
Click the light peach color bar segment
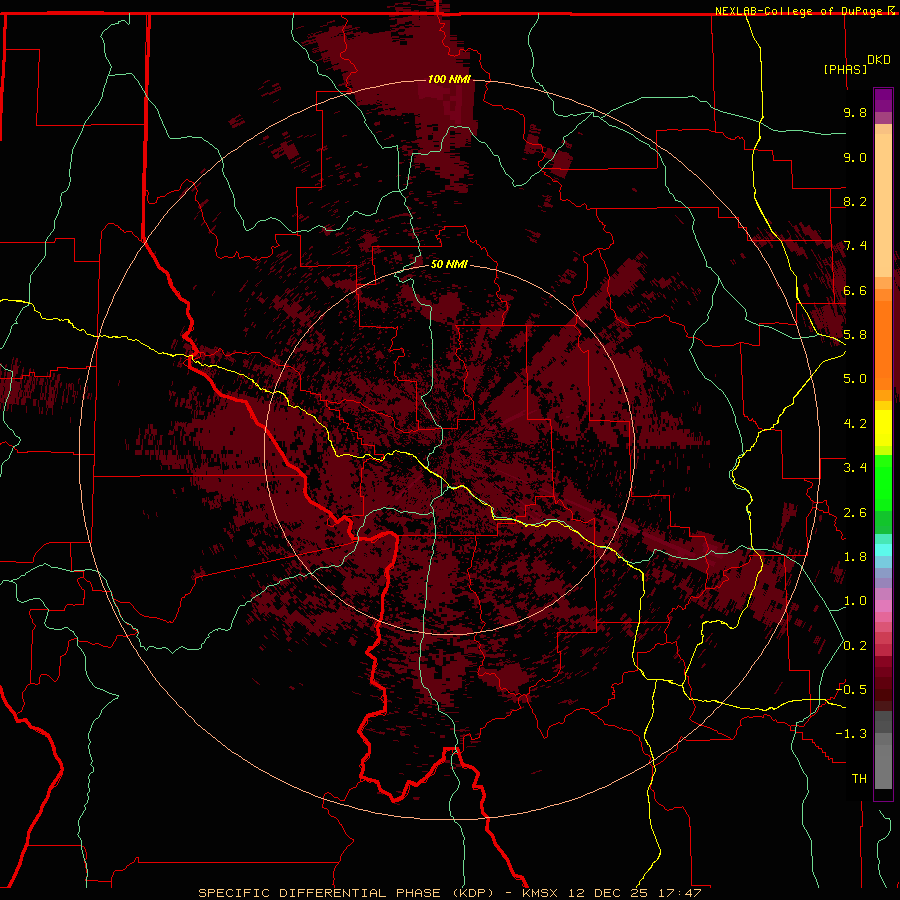coord(883,205)
